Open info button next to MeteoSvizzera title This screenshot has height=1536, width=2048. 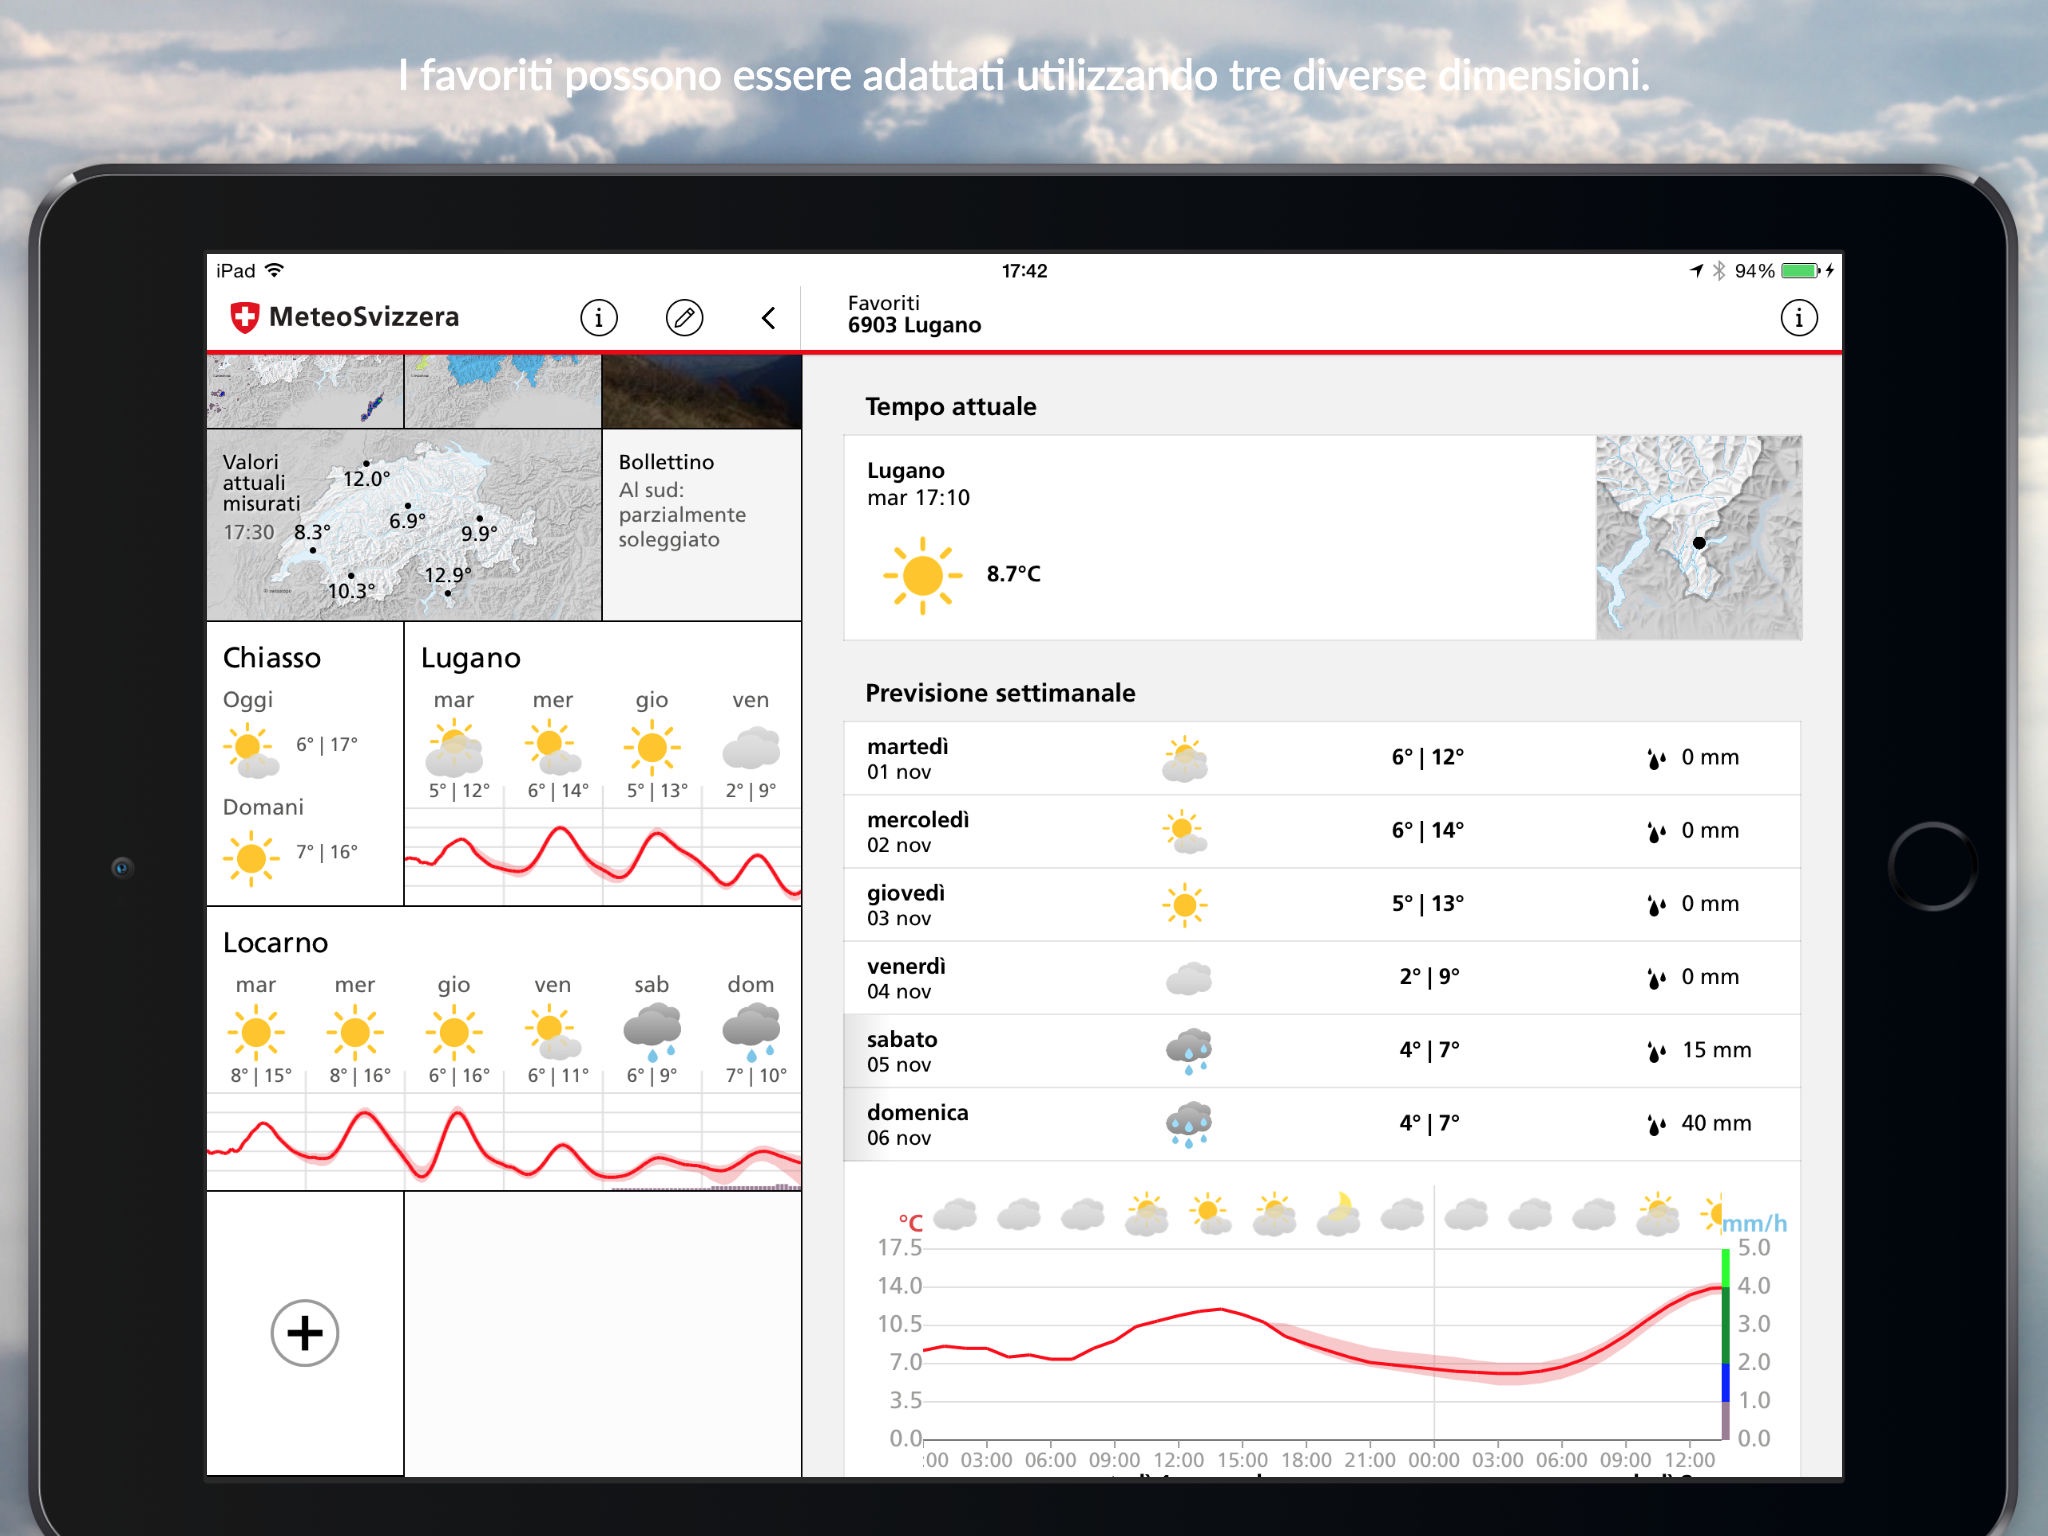598,318
